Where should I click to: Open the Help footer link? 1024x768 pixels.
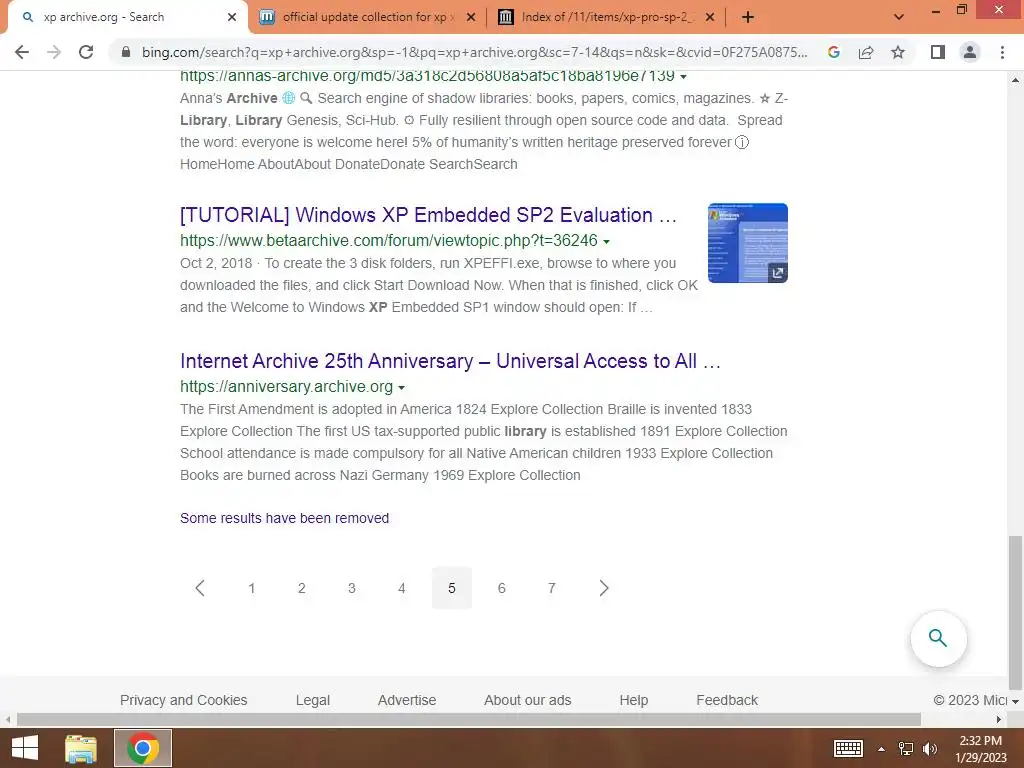pyautogui.click(x=633, y=700)
